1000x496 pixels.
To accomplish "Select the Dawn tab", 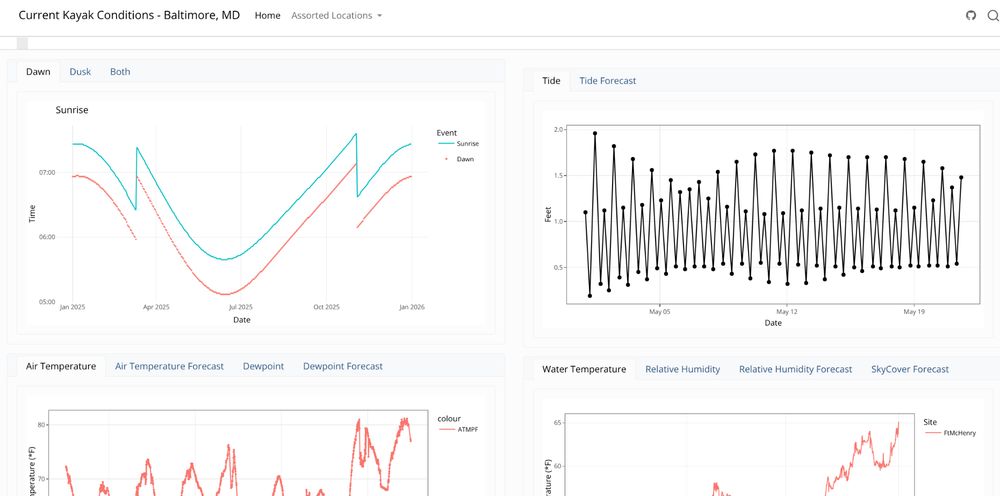I will 38,71.
